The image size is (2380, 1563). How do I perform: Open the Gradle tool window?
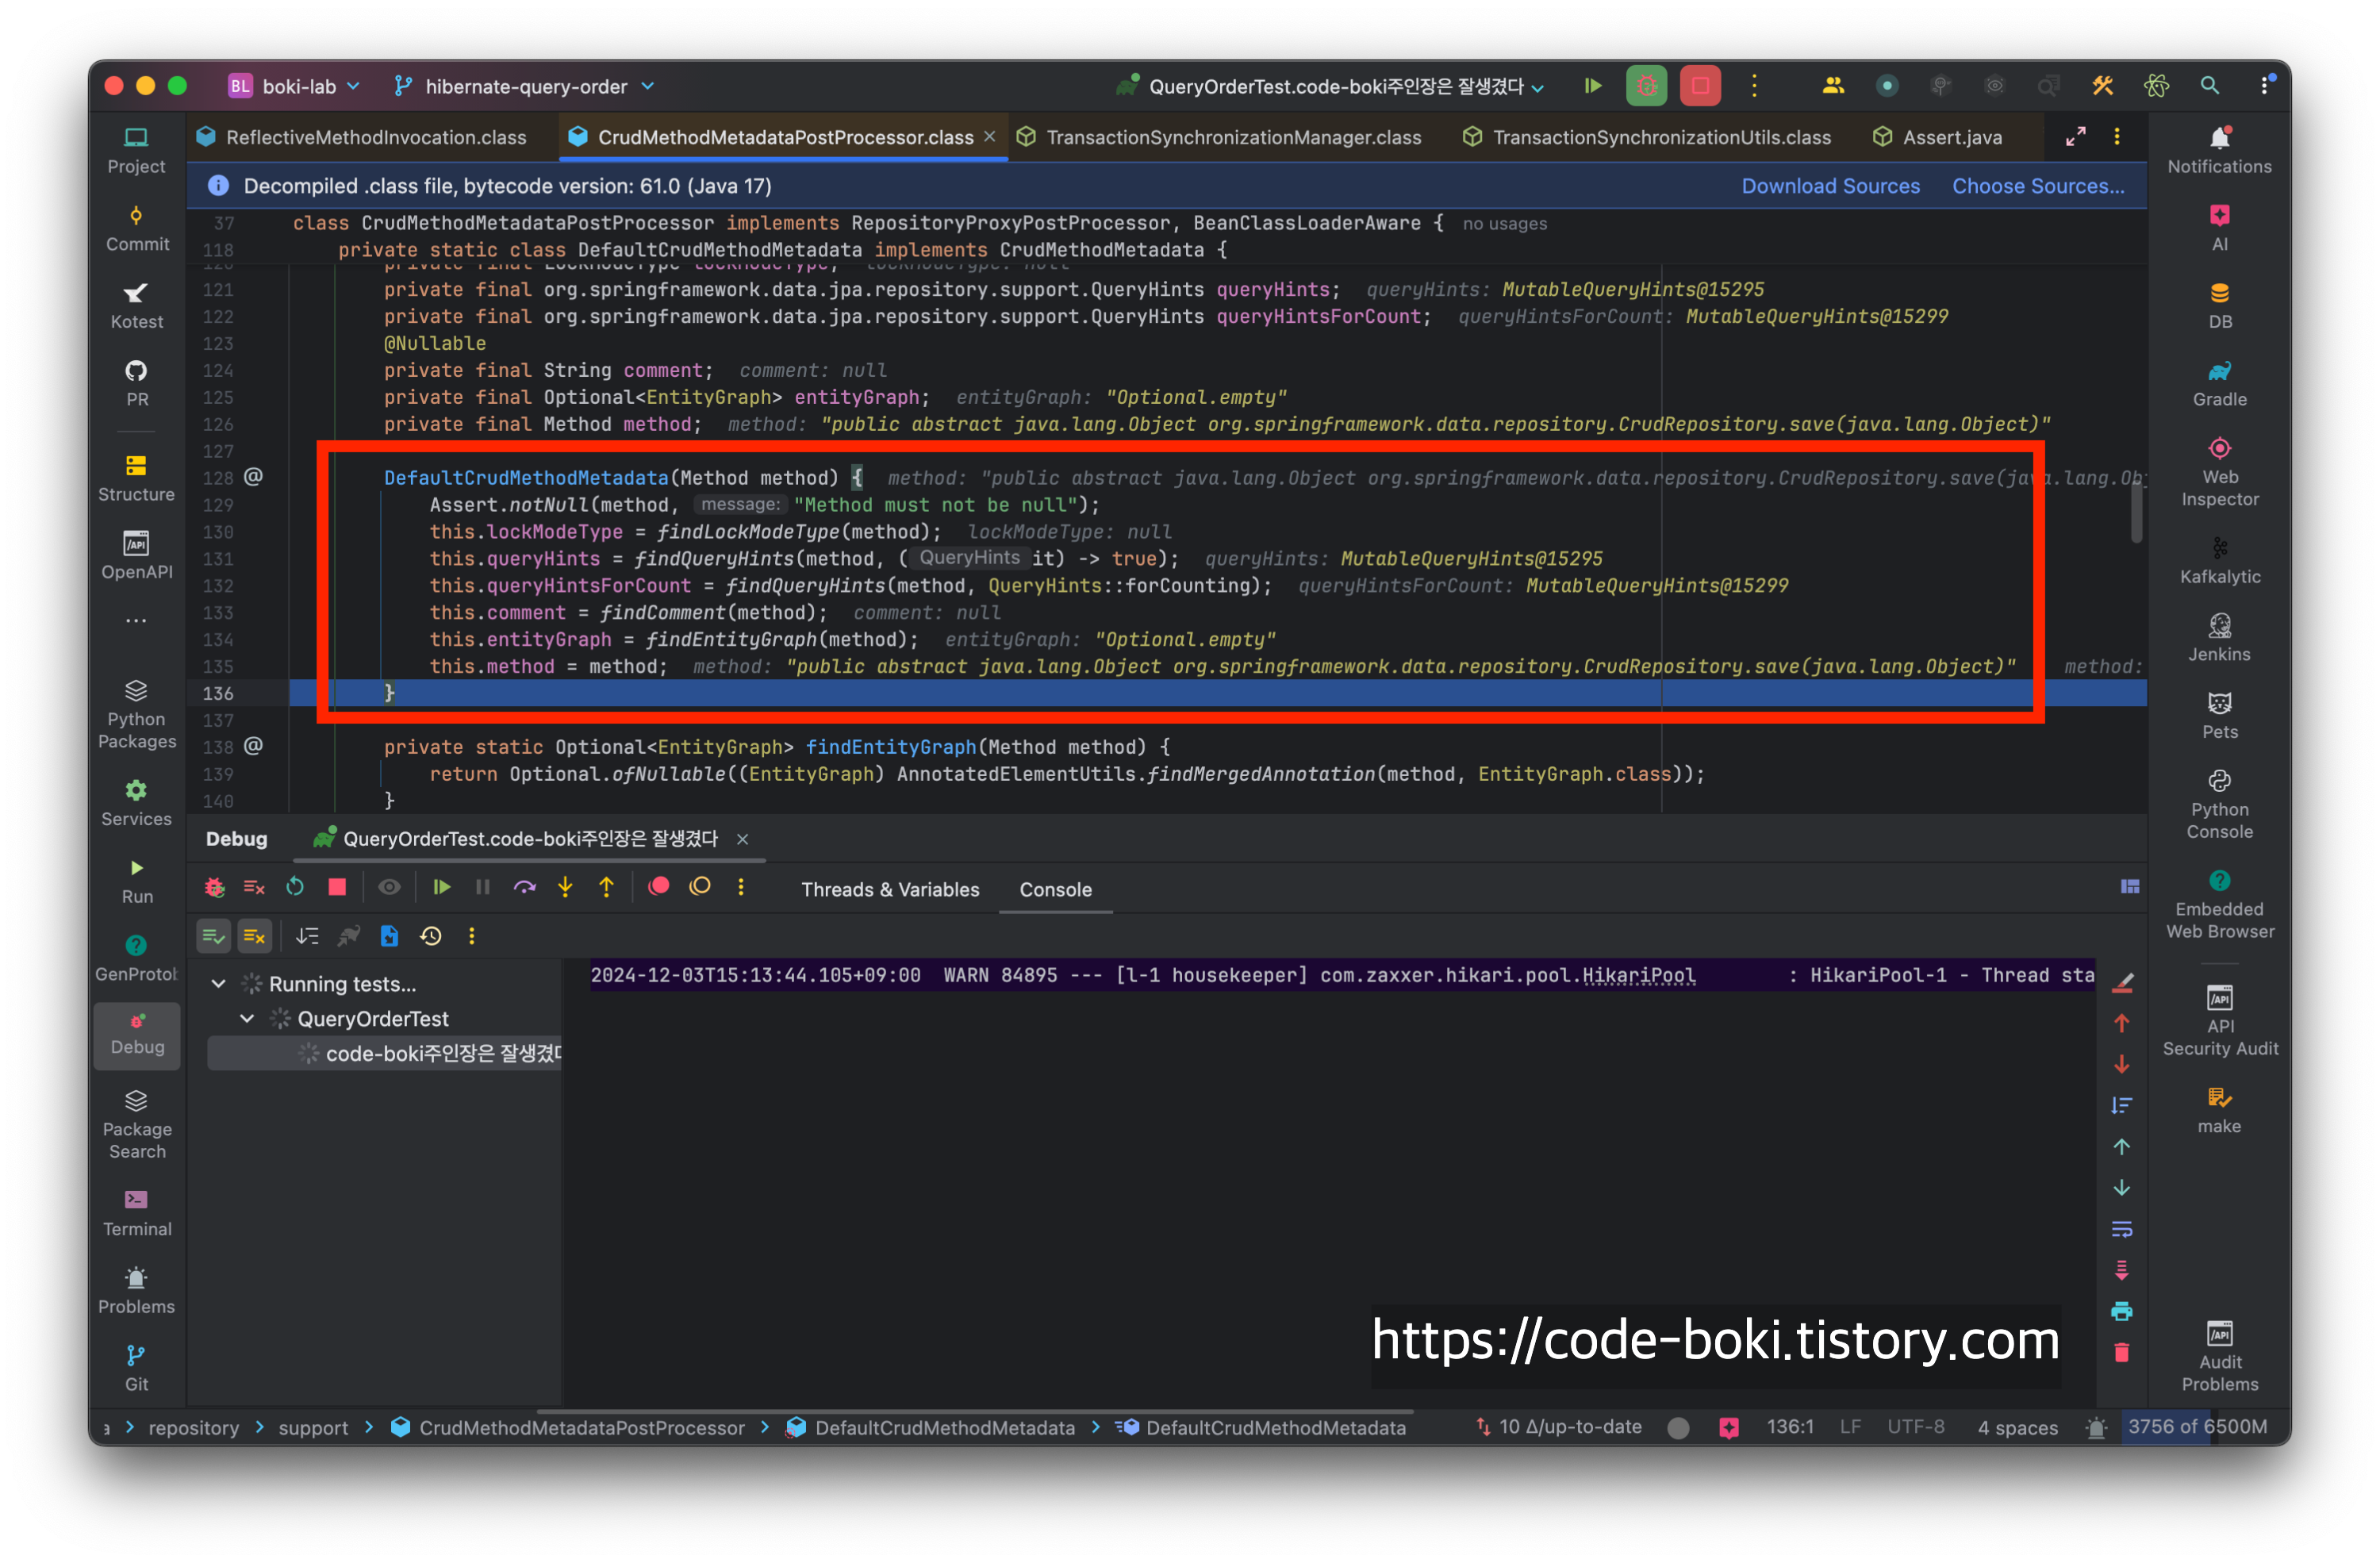coord(2219,383)
